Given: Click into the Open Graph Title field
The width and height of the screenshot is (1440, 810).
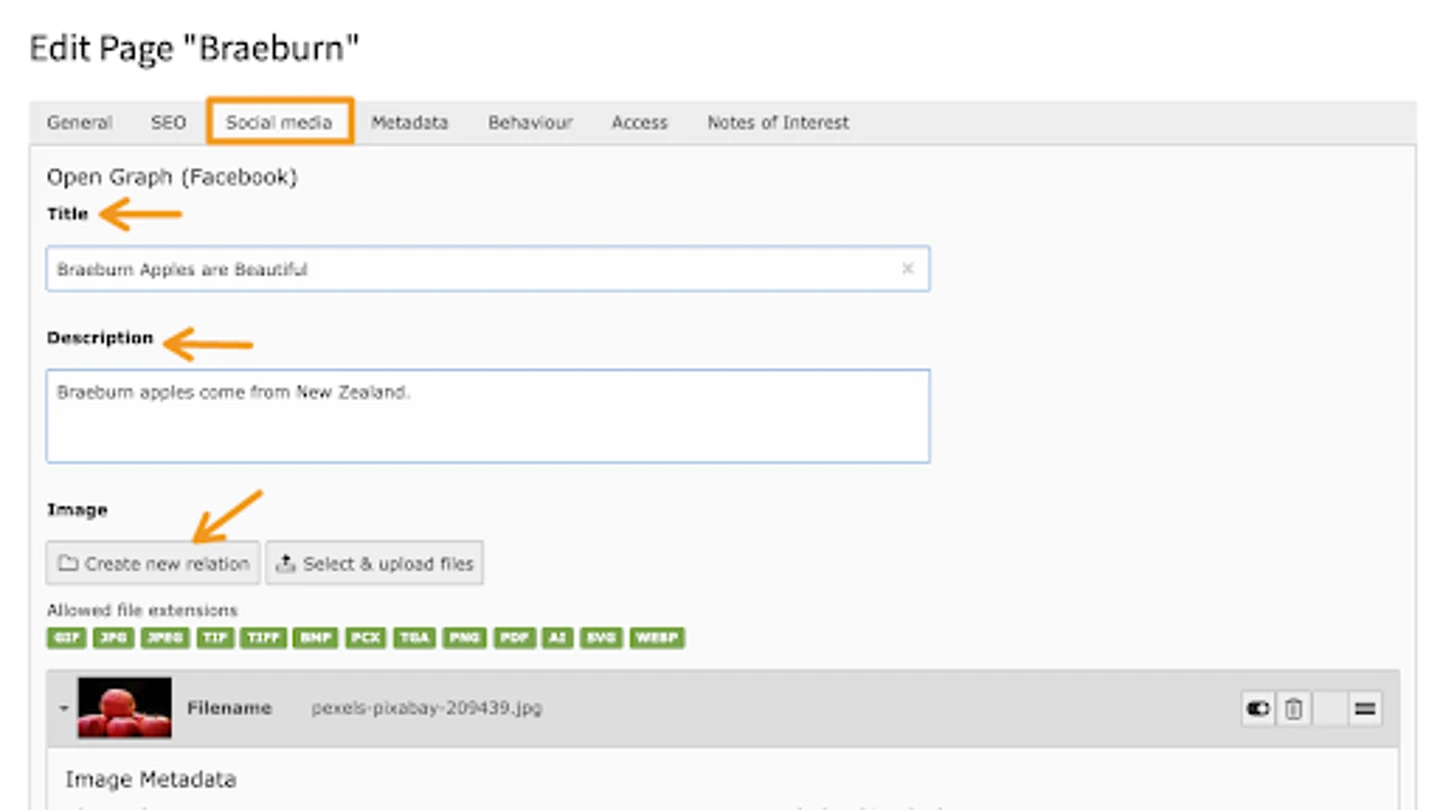Looking at the screenshot, I should tap(470, 269).
